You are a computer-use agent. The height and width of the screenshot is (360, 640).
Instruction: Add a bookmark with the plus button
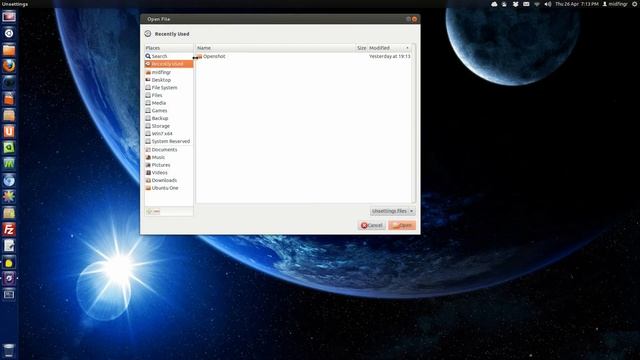(x=149, y=211)
